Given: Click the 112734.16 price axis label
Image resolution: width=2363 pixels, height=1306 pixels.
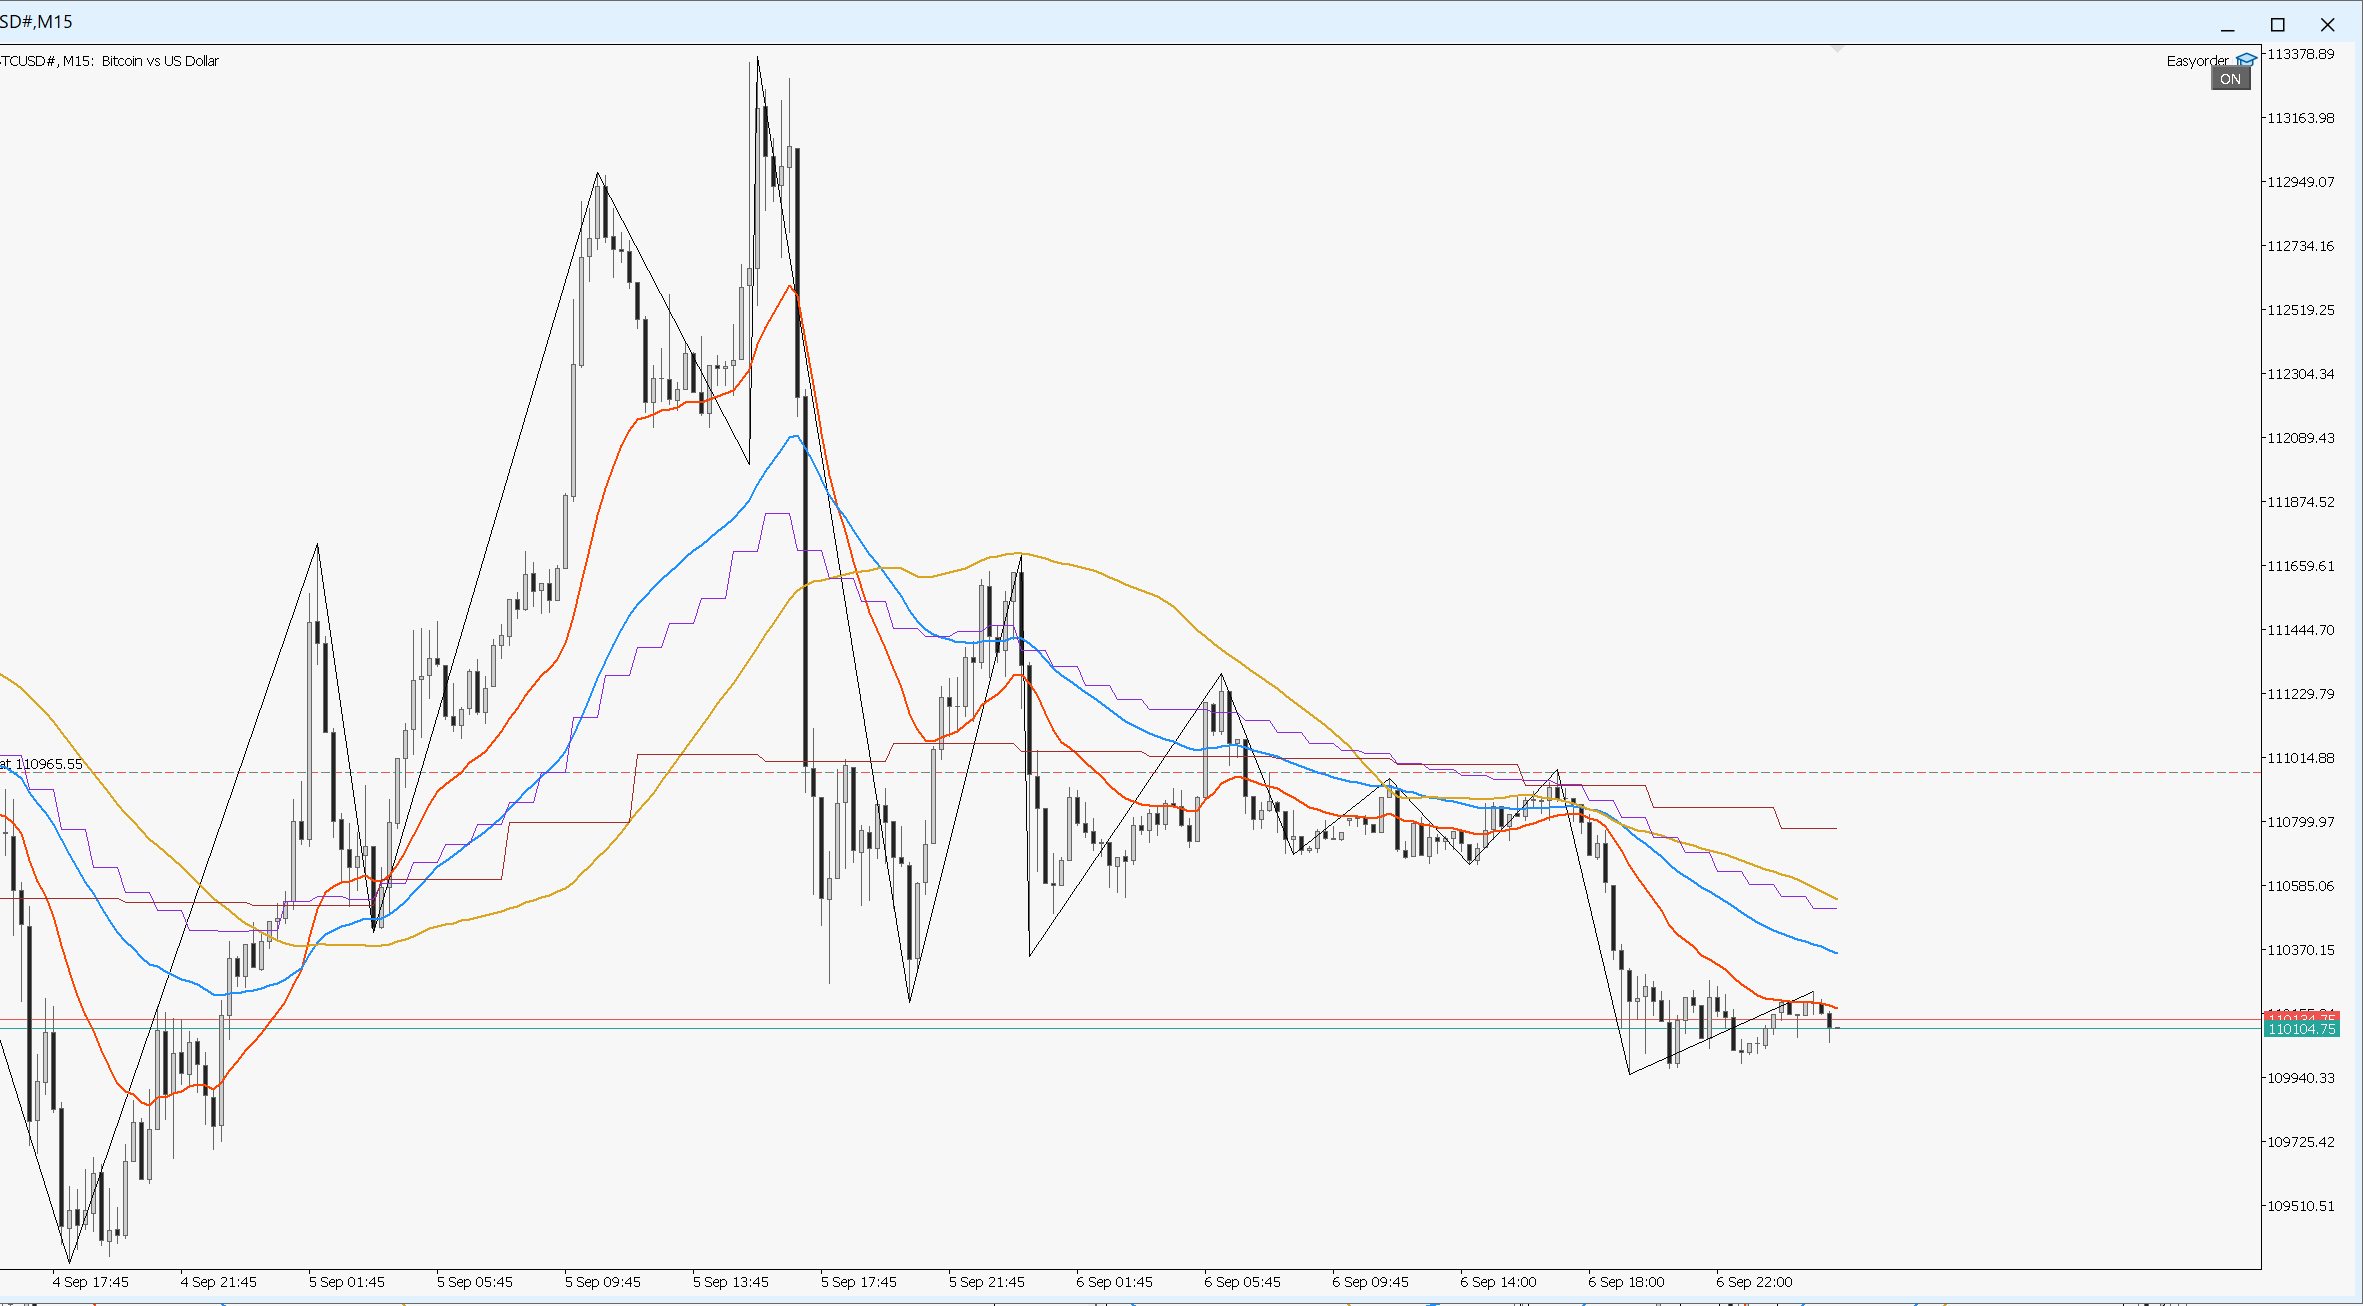Looking at the screenshot, I should coord(2300,246).
